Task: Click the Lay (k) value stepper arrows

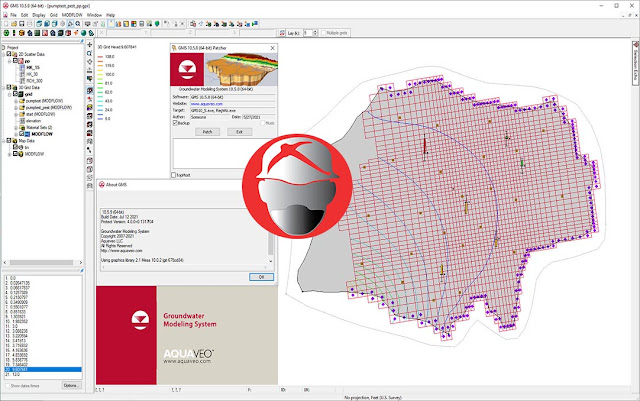Action: [x=315, y=33]
